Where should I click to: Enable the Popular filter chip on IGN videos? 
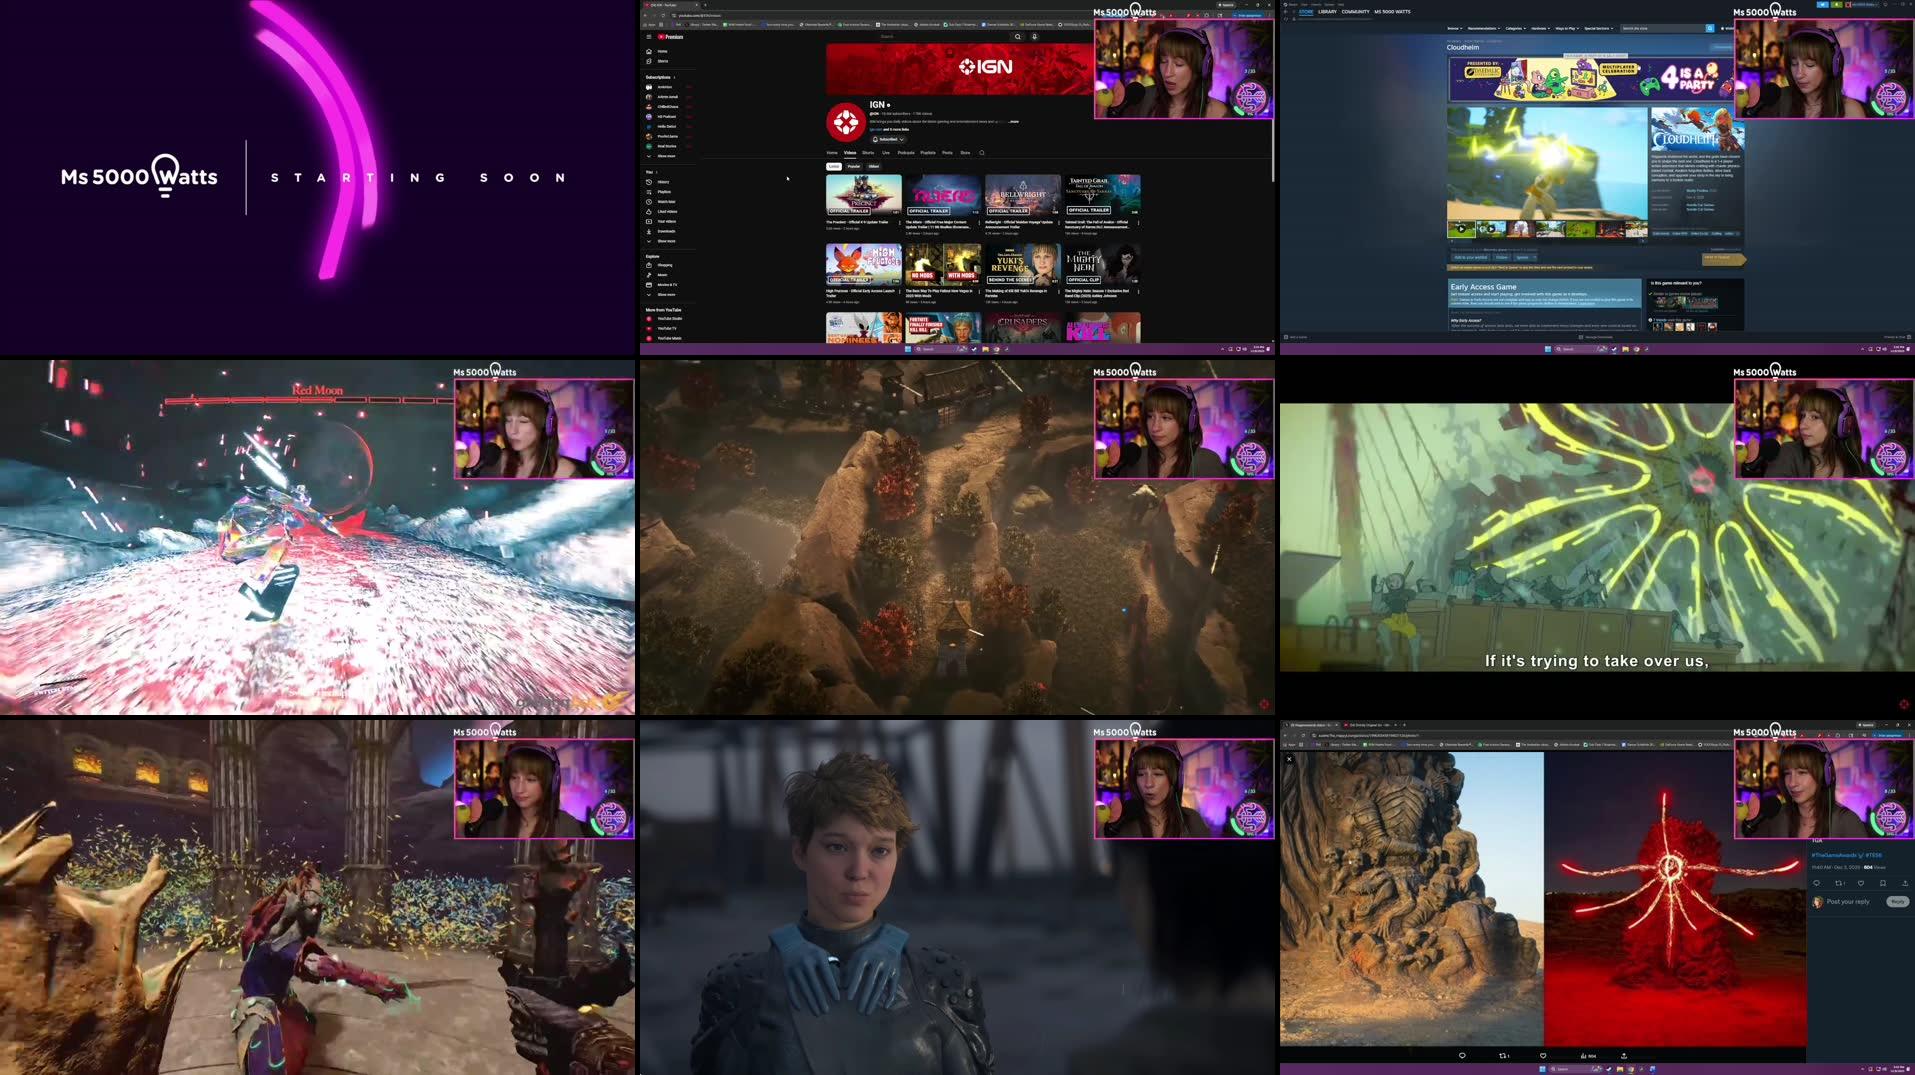point(854,166)
